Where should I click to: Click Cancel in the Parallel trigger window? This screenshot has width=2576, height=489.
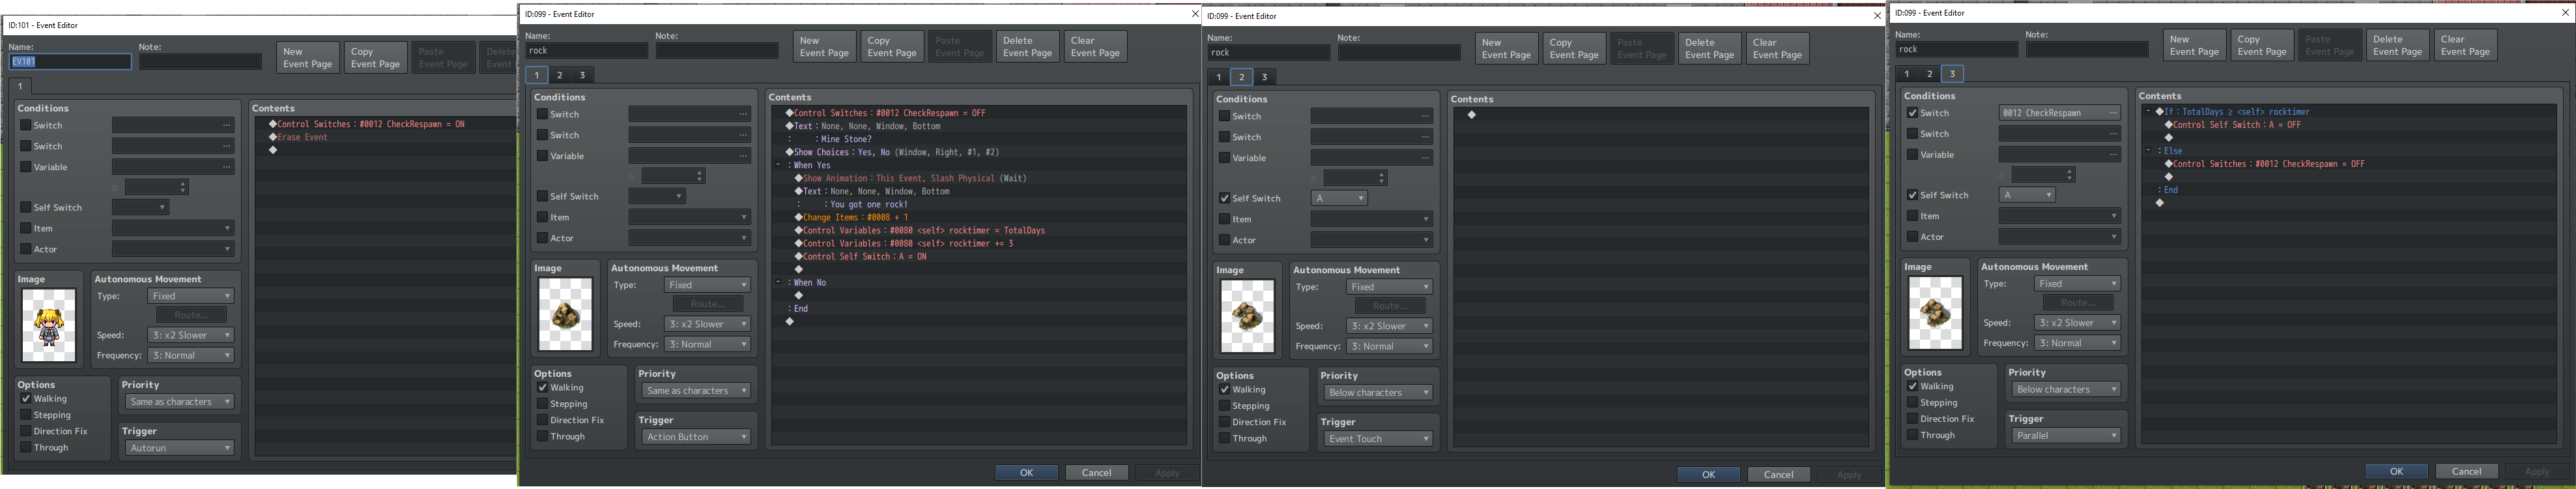pos(2467,472)
